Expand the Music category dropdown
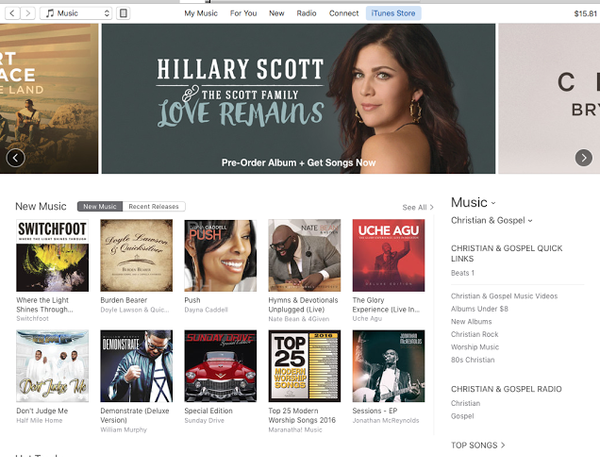 pos(473,202)
